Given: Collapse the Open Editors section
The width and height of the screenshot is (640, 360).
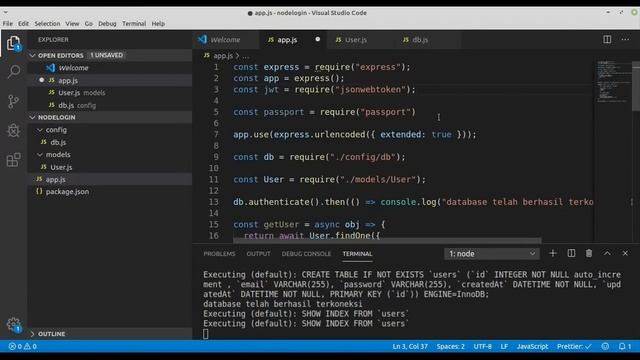Looking at the screenshot, I should [32, 55].
